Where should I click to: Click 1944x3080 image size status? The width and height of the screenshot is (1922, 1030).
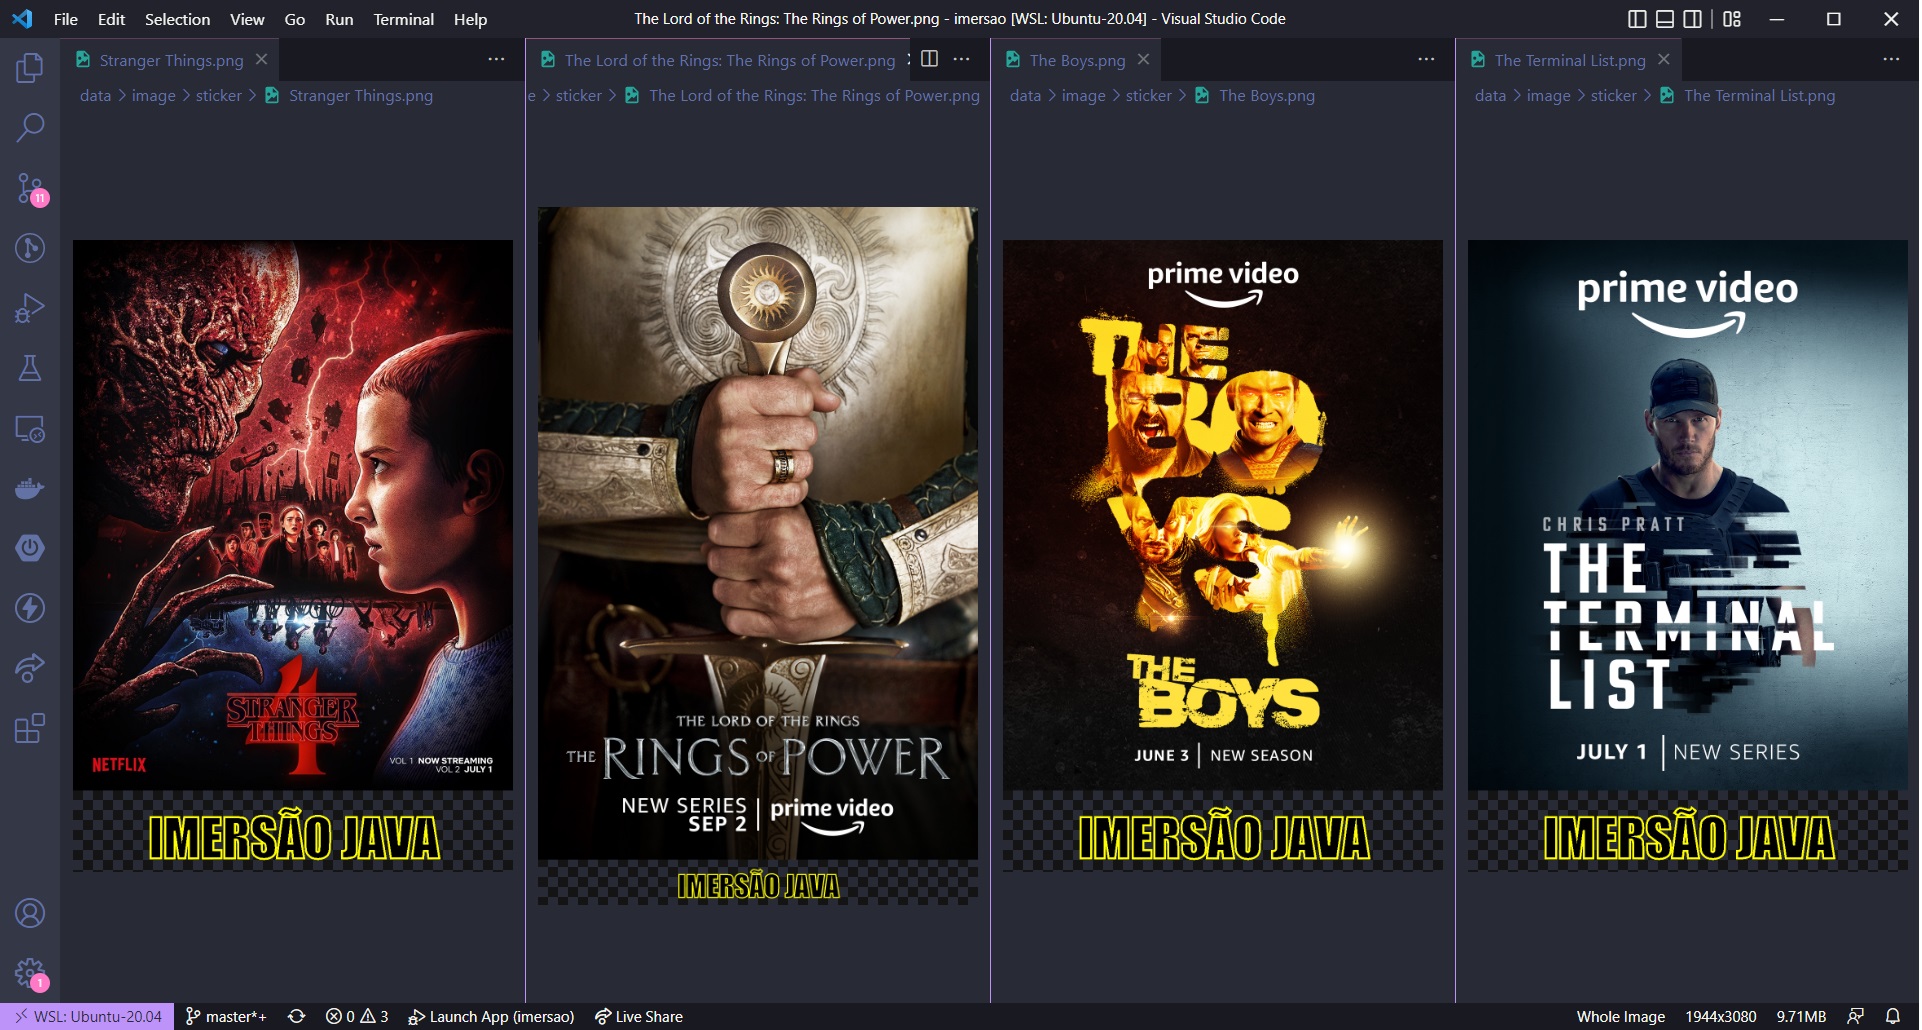[1721, 1016]
